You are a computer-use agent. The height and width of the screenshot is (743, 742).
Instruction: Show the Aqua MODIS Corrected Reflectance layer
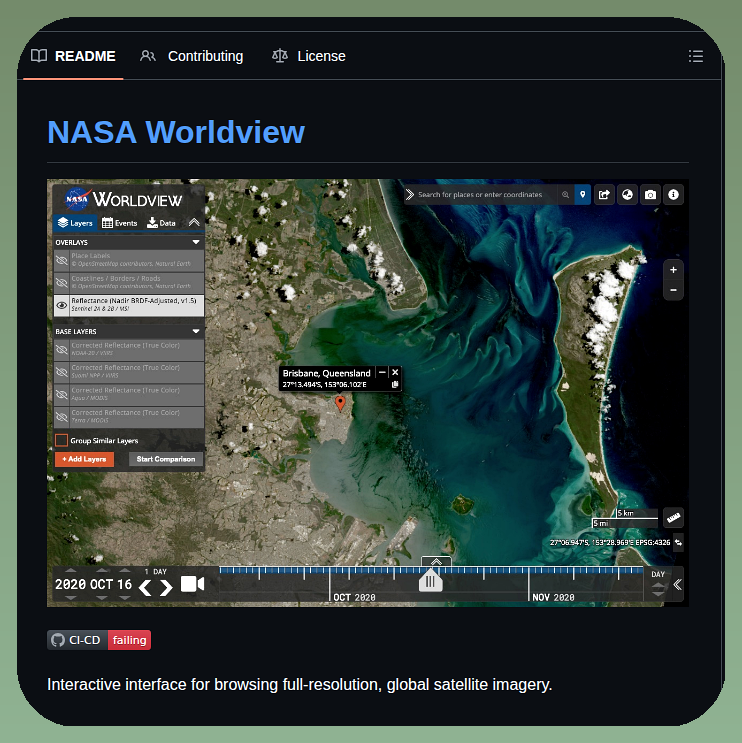click(62, 394)
